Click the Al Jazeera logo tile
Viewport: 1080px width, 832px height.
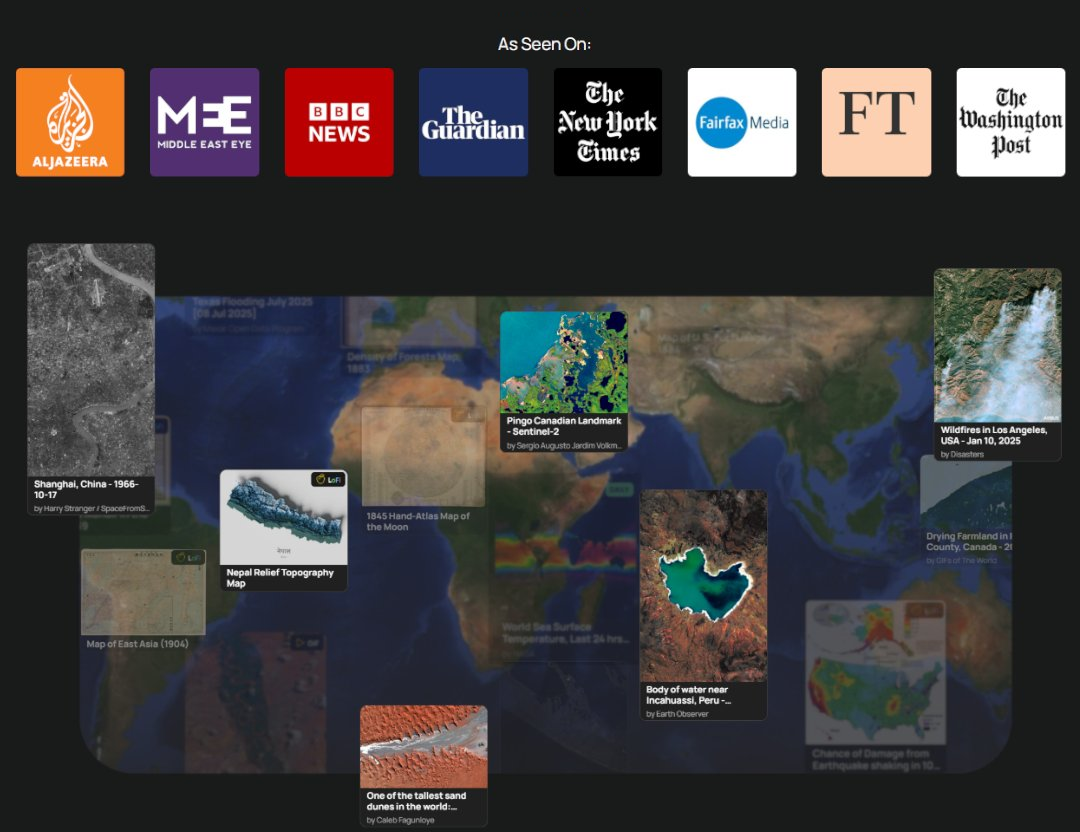(70, 122)
